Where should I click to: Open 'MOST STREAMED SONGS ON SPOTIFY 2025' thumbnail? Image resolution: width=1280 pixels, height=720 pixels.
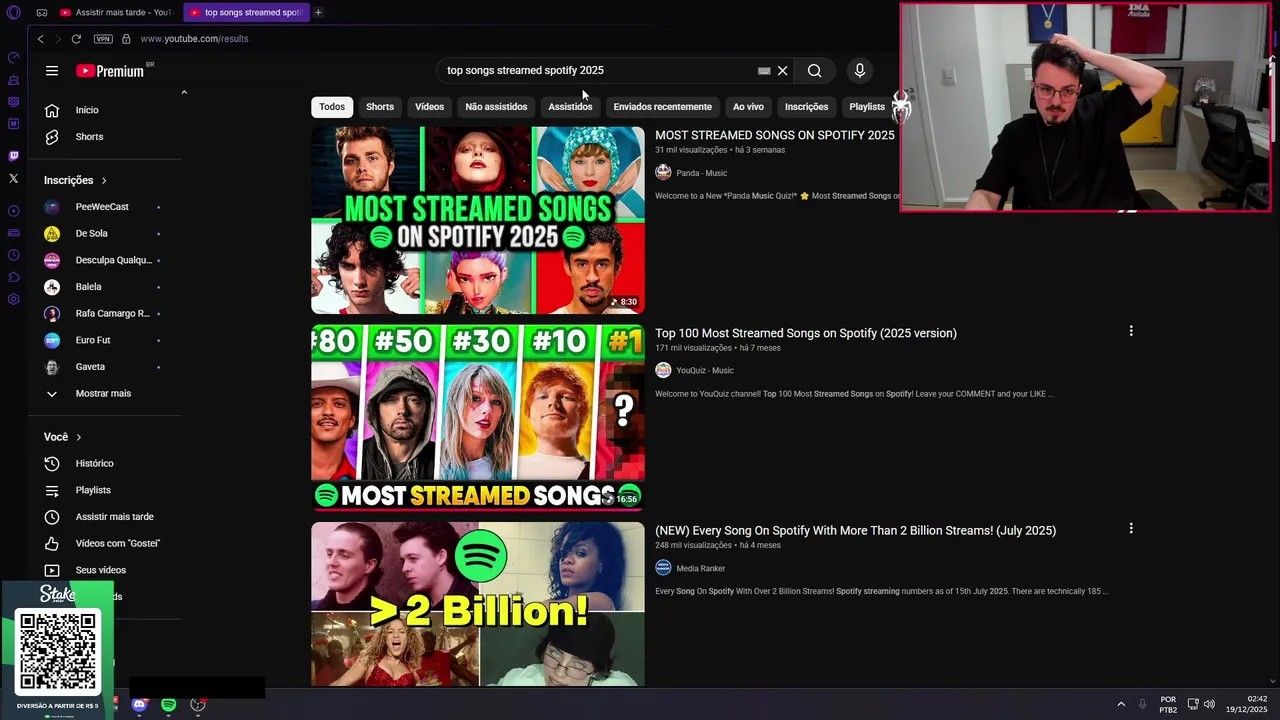click(478, 220)
